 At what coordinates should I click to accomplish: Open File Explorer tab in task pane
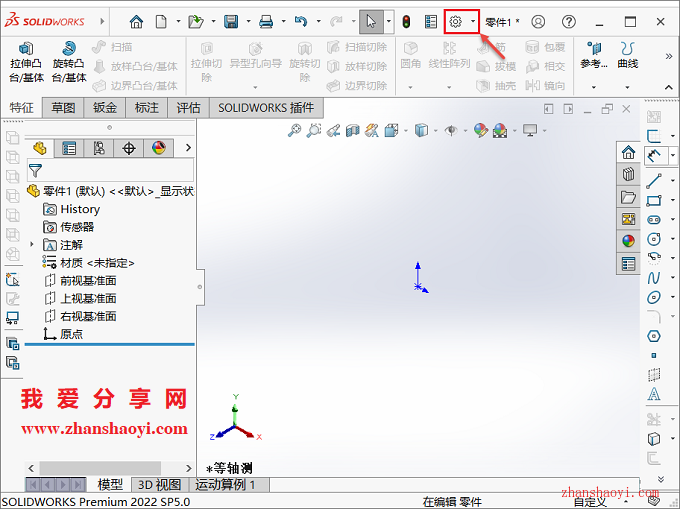[x=628, y=197]
